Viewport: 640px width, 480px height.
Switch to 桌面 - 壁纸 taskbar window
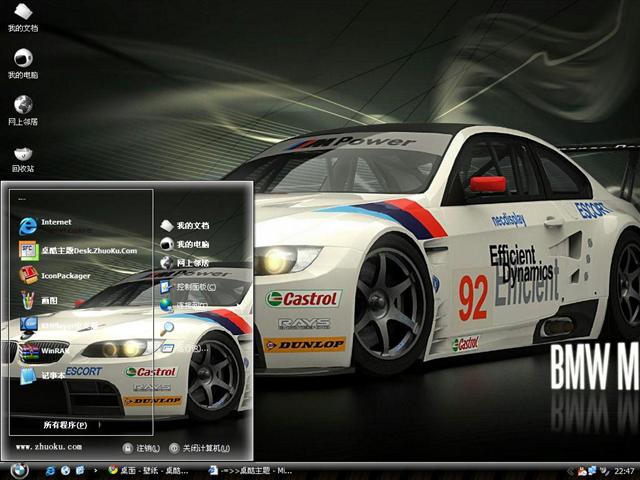point(150,470)
